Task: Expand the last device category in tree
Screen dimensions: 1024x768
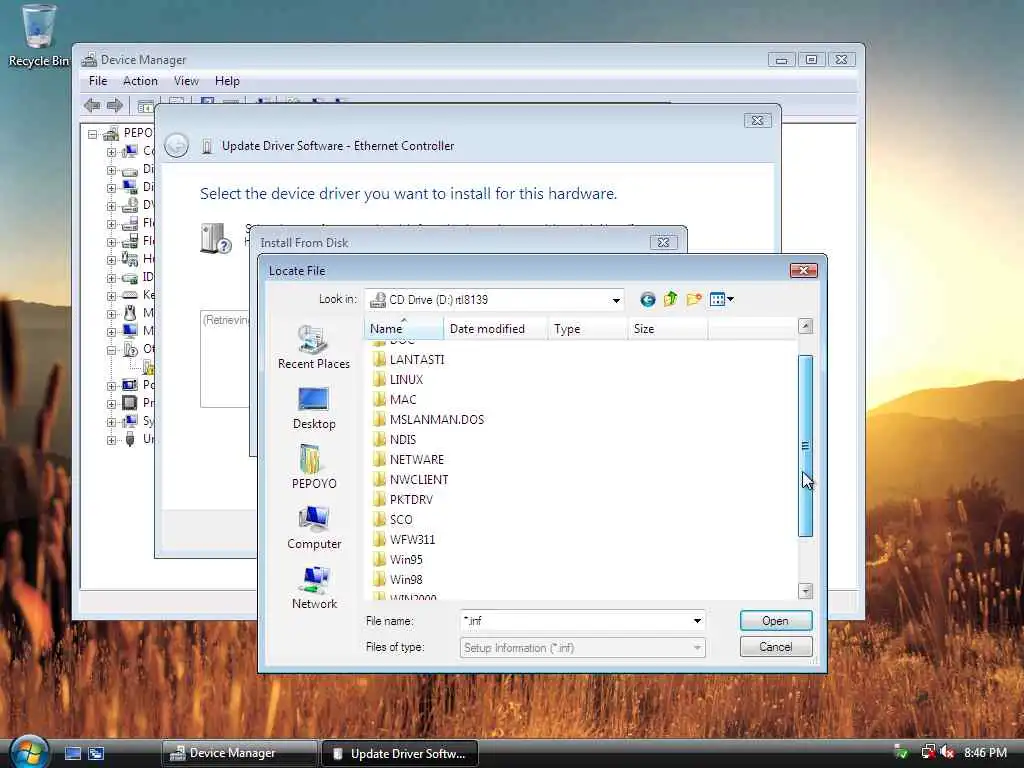Action: pos(112,440)
